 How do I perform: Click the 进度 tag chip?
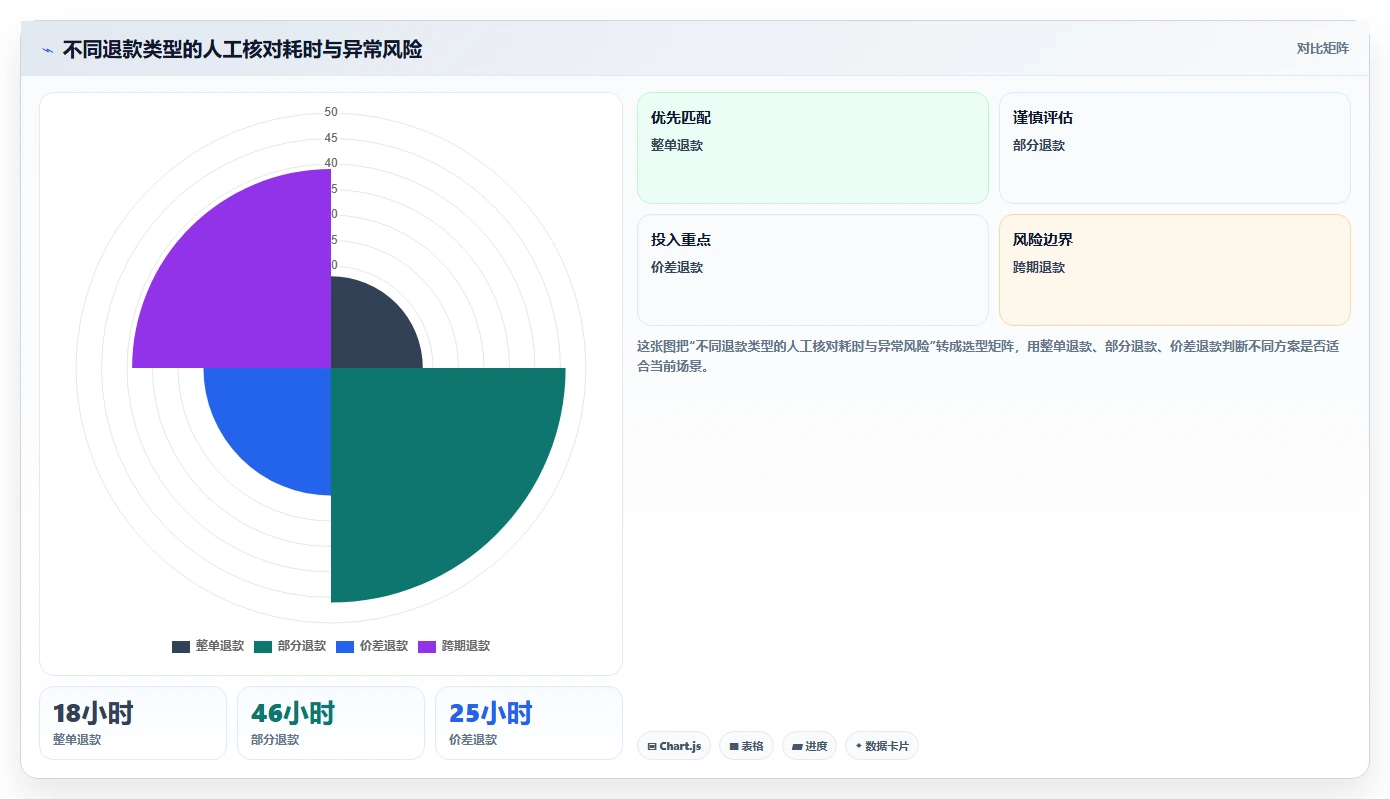(x=809, y=746)
